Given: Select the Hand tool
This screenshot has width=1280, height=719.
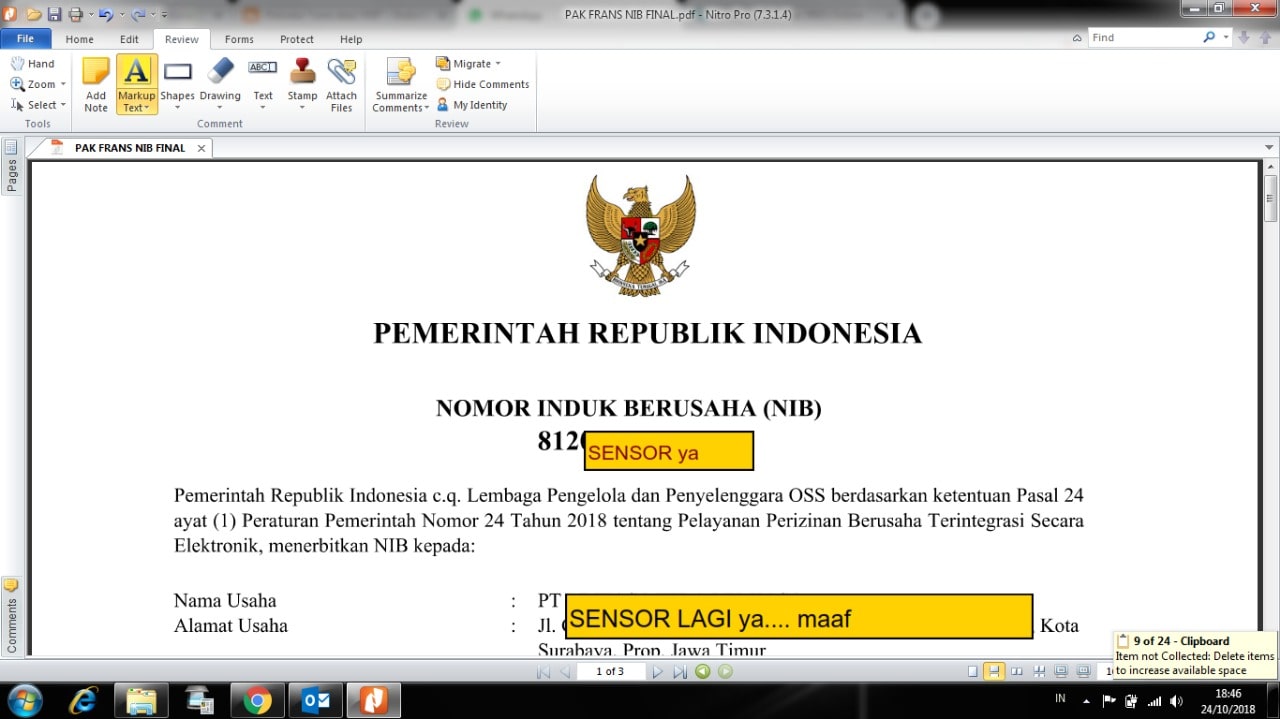Looking at the screenshot, I should tap(33, 63).
